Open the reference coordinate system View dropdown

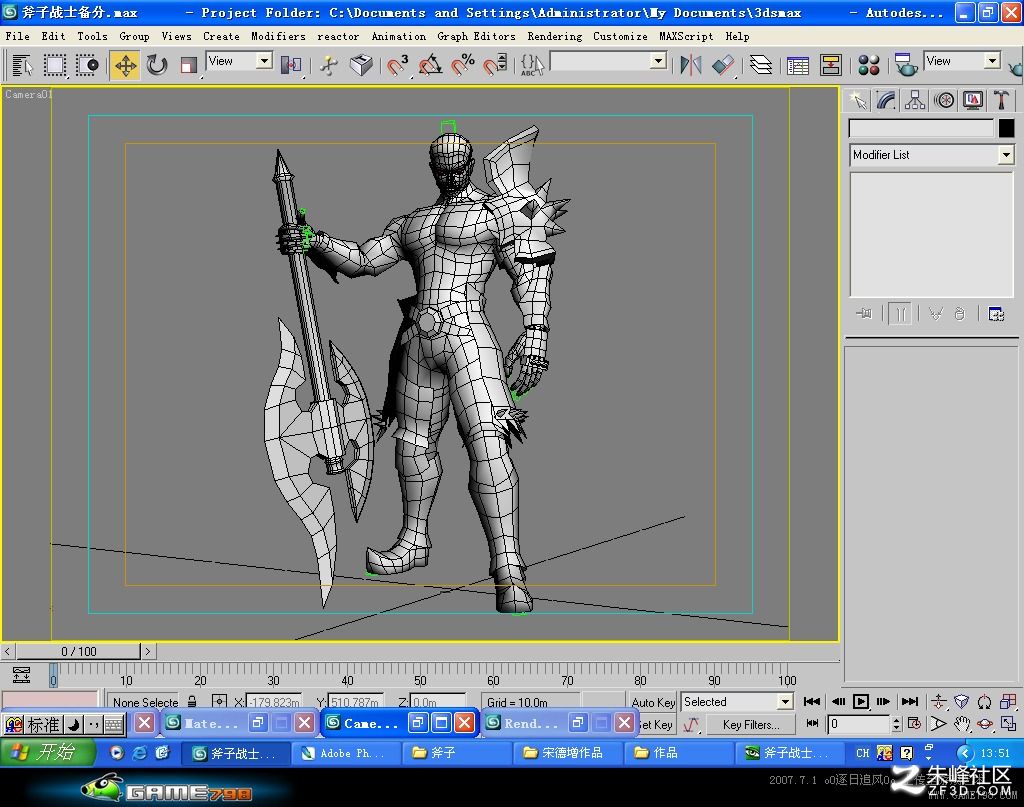tap(240, 61)
